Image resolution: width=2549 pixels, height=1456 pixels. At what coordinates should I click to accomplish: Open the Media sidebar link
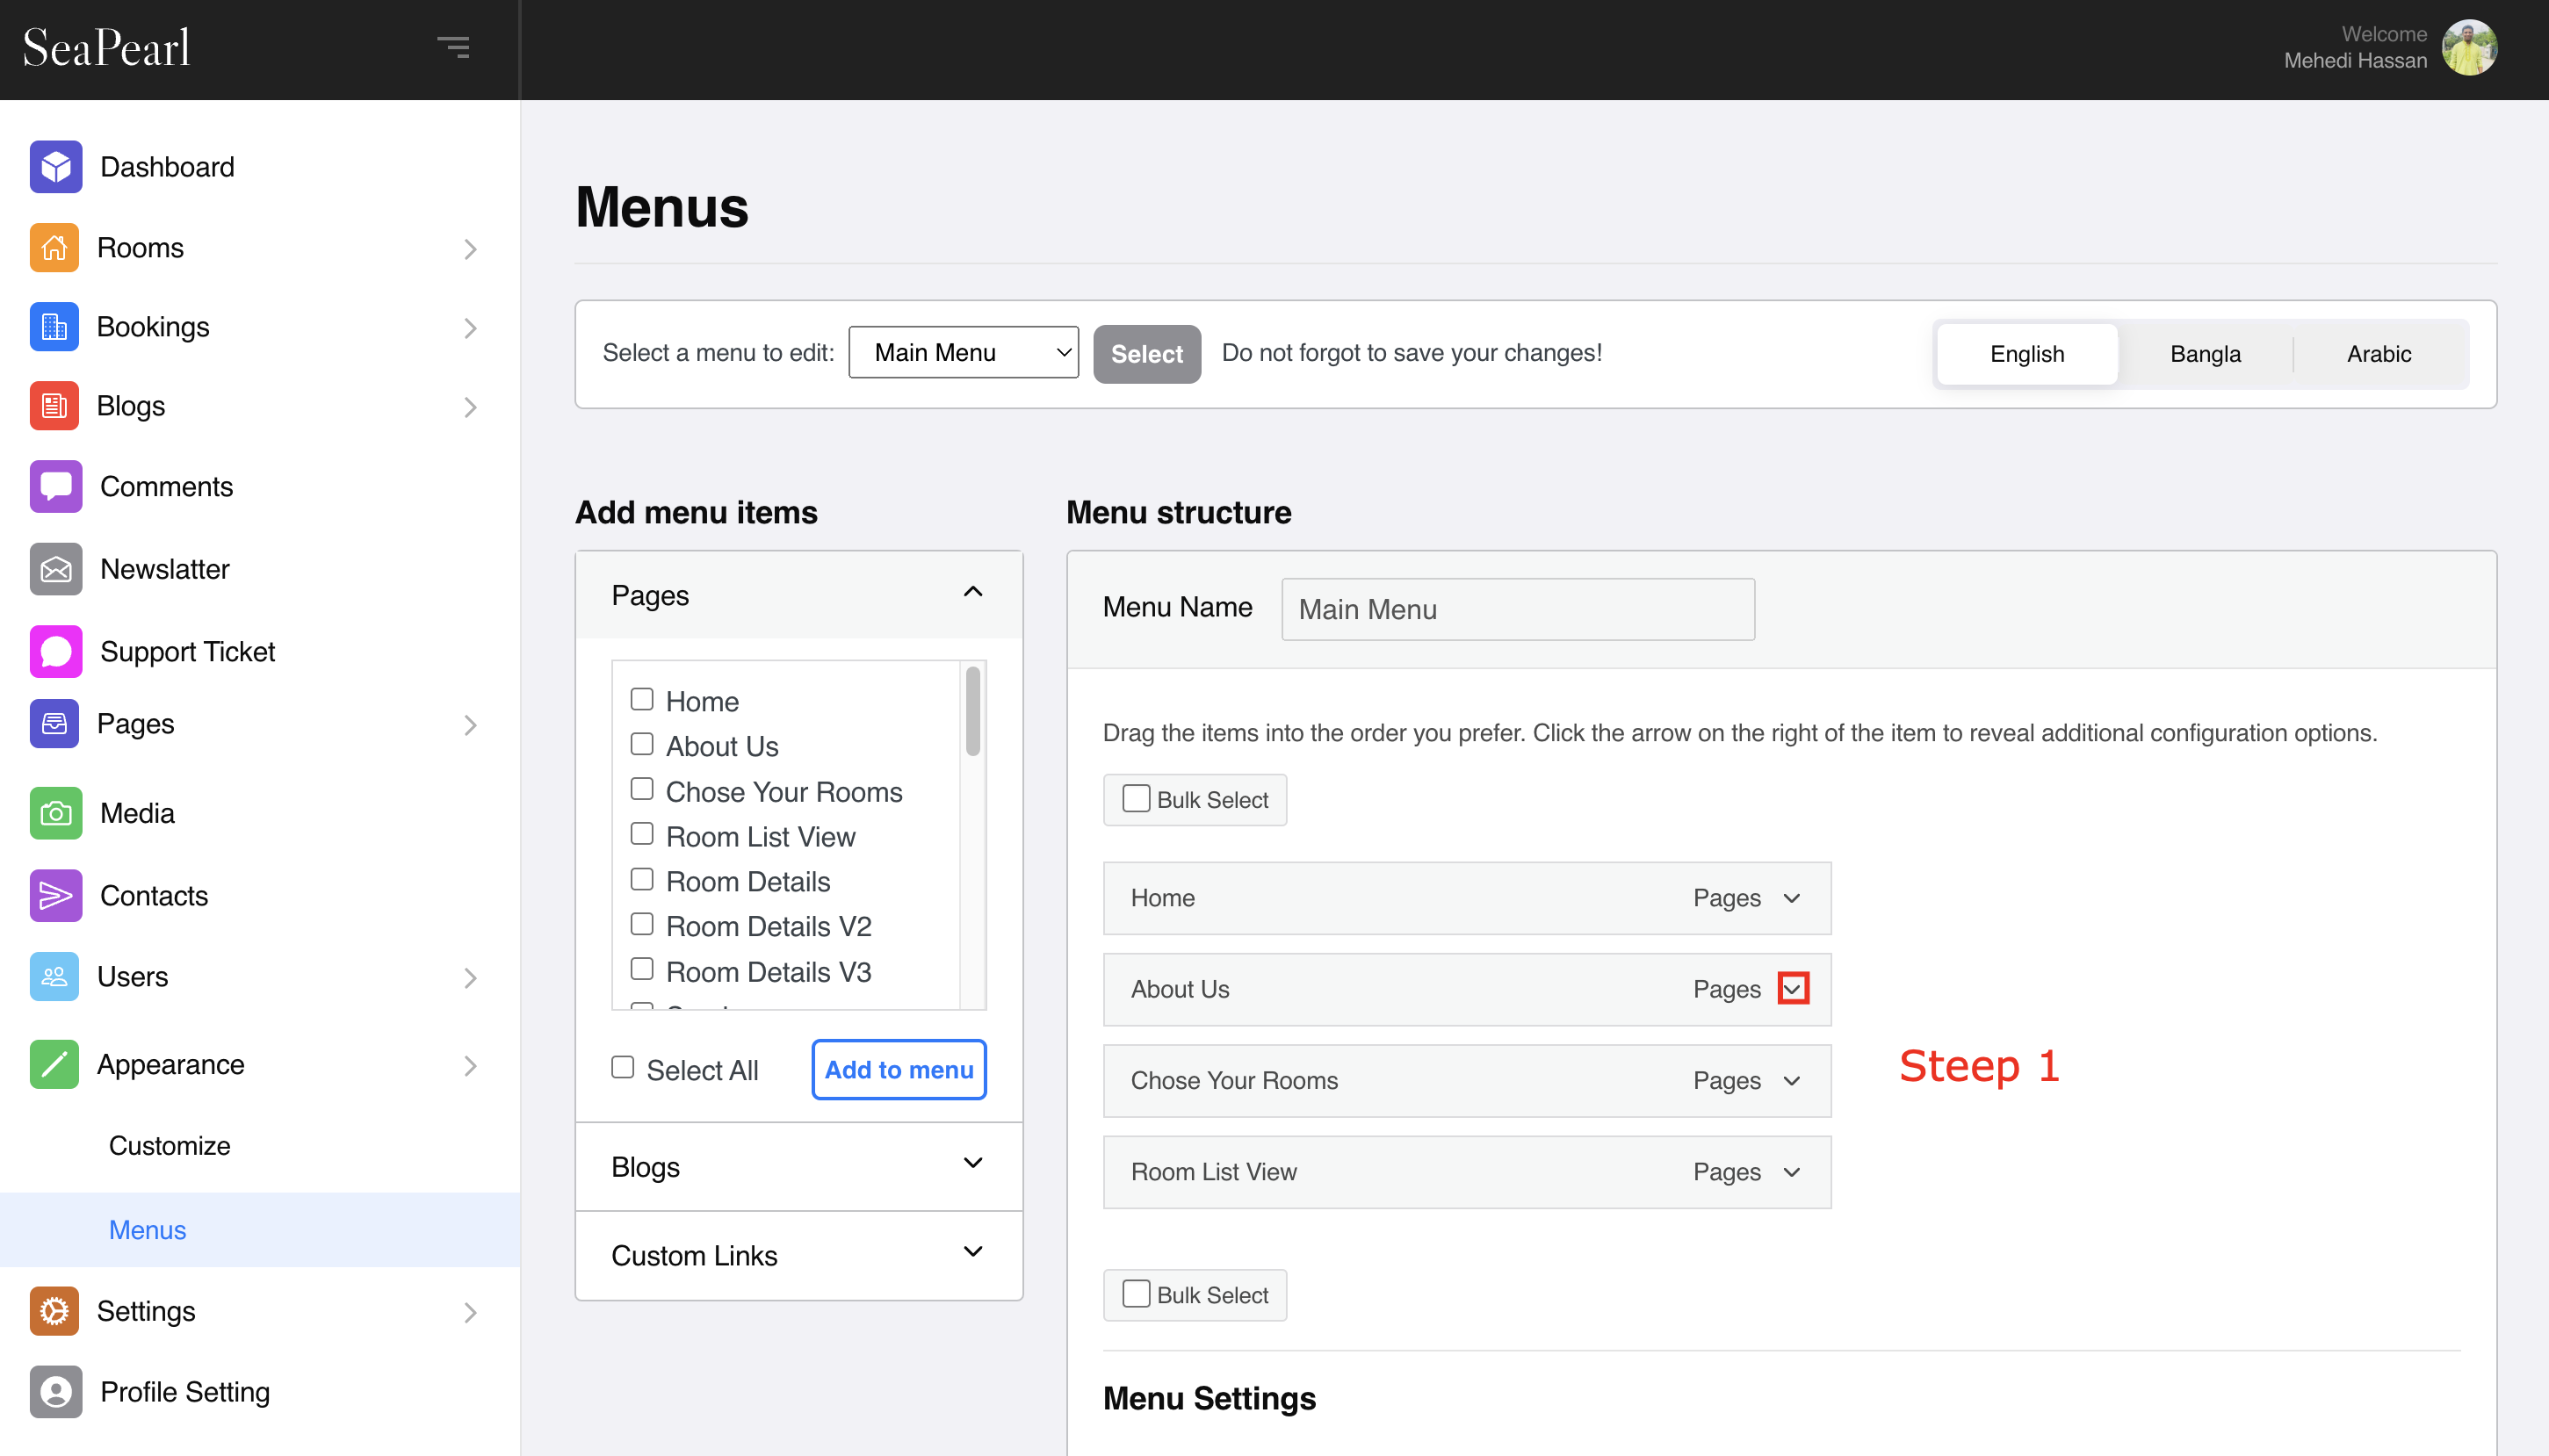pyautogui.click(x=138, y=814)
